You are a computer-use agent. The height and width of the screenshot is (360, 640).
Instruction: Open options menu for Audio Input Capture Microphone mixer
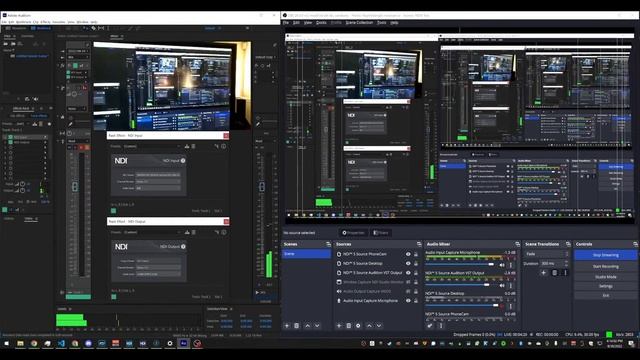pos(511,265)
